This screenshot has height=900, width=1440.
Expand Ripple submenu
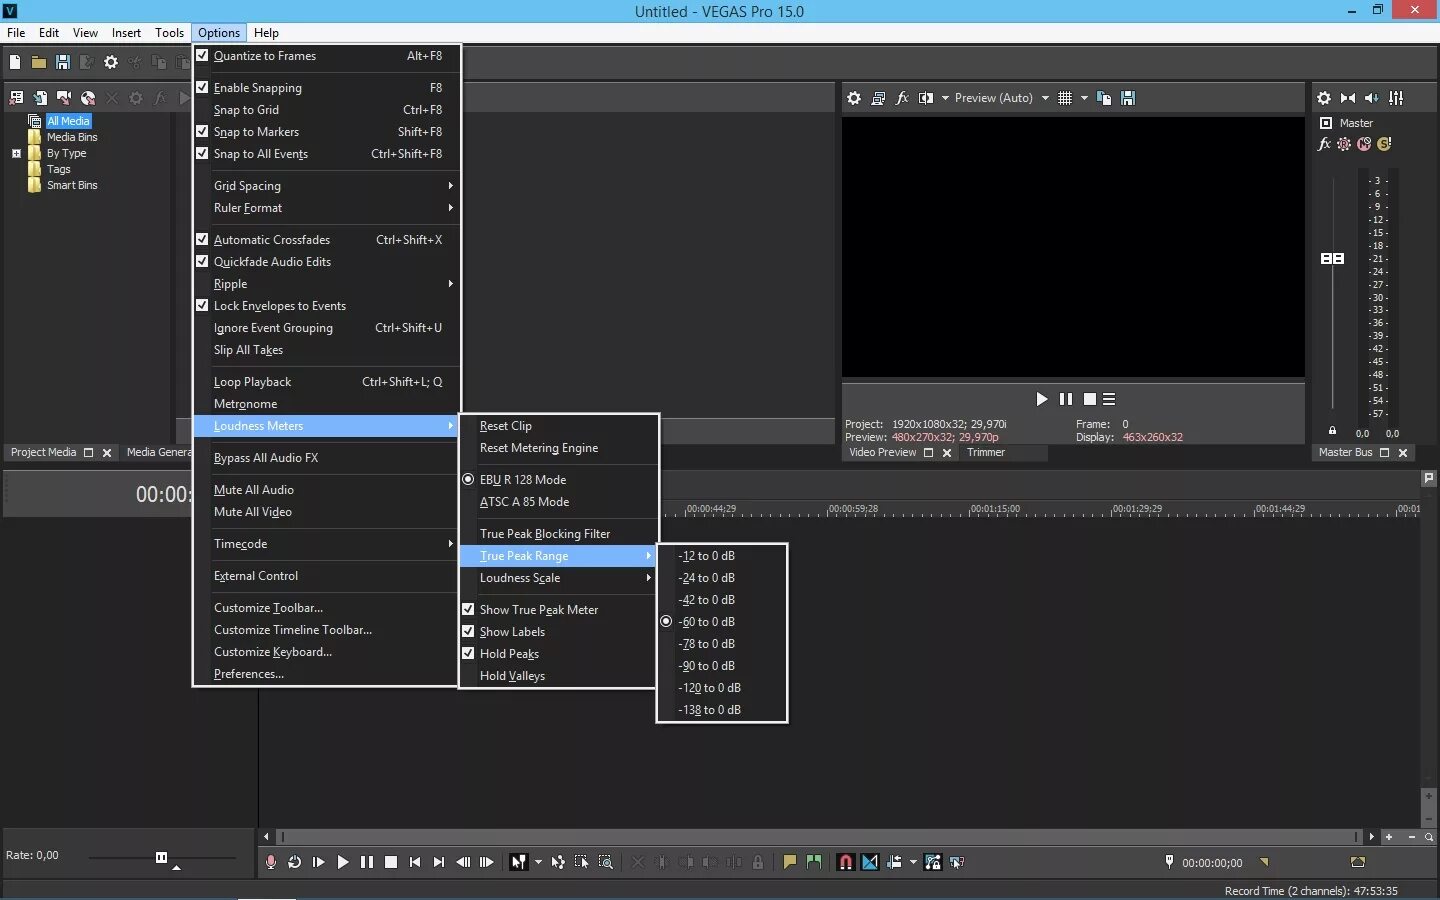click(326, 284)
